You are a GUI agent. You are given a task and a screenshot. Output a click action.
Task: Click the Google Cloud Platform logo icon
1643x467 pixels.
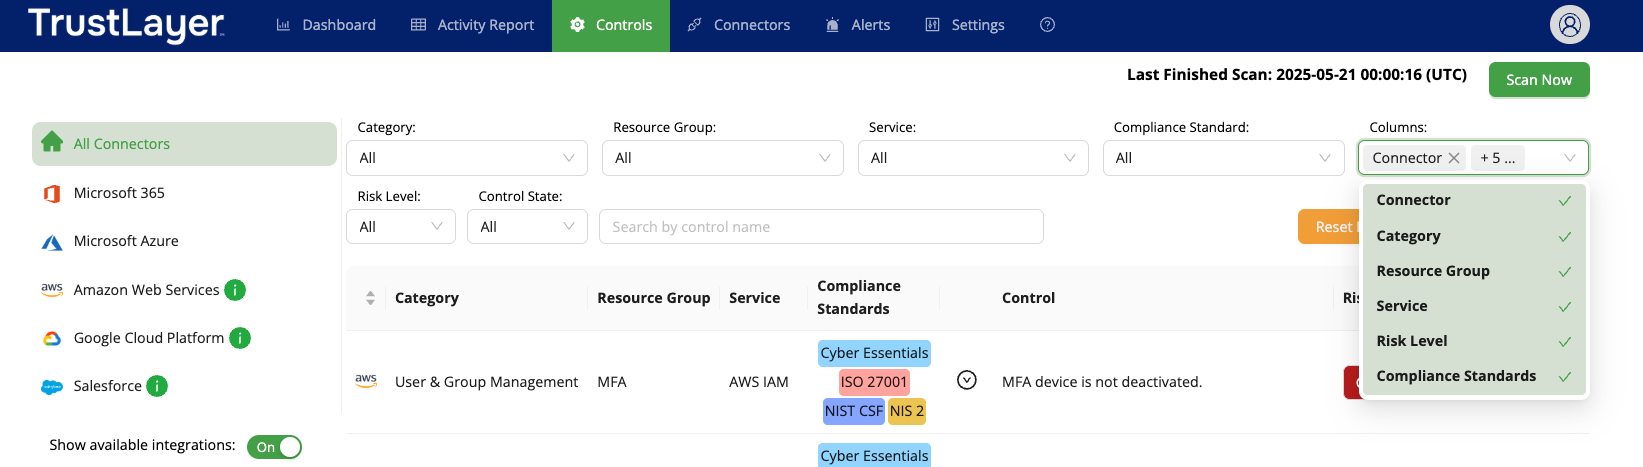(52, 339)
